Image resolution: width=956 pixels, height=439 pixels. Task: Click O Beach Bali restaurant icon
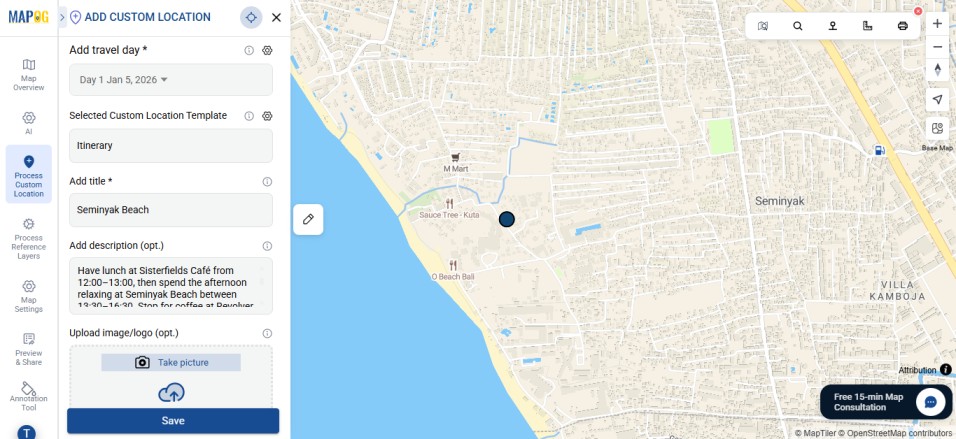pyautogui.click(x=453, y=265)
